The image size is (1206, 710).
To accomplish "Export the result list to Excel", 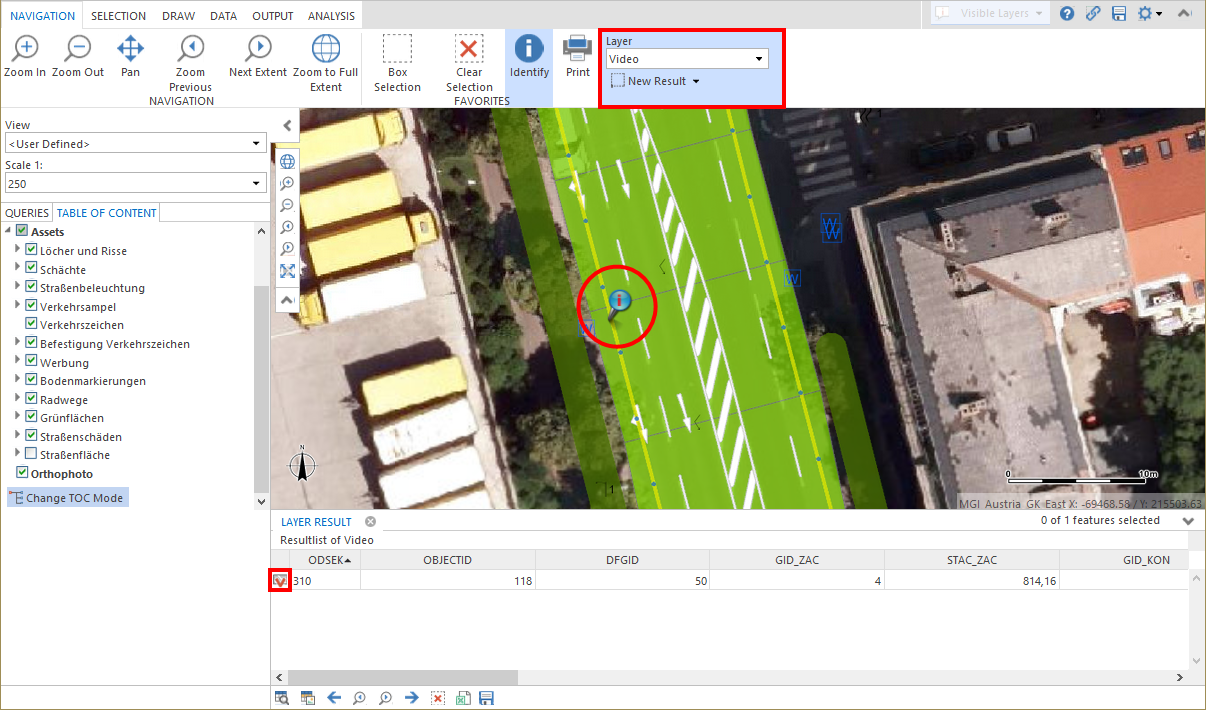I will coord(462,697).
